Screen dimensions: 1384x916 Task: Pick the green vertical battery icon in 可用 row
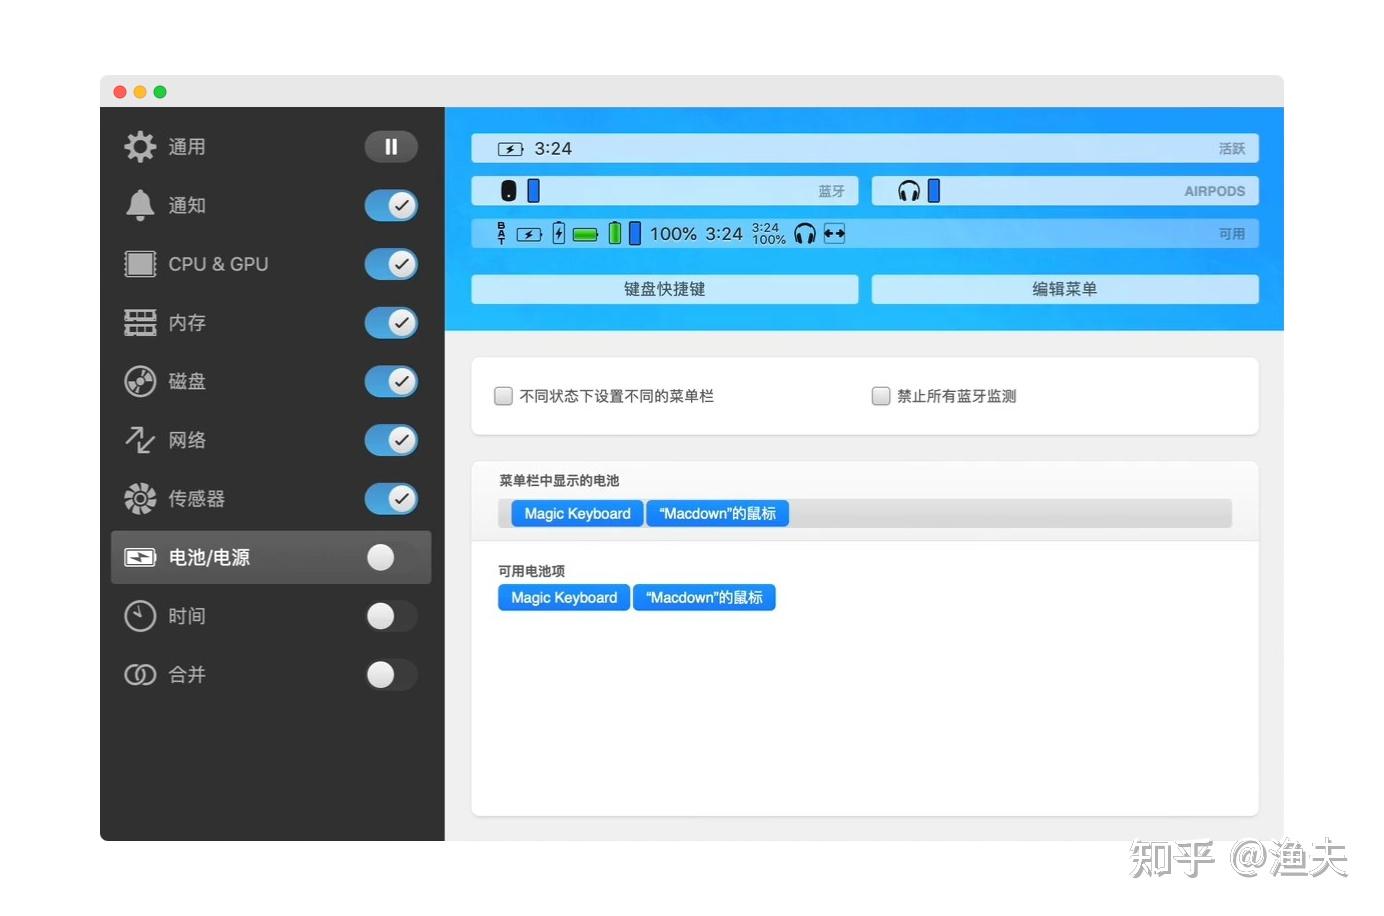point(615,233)
